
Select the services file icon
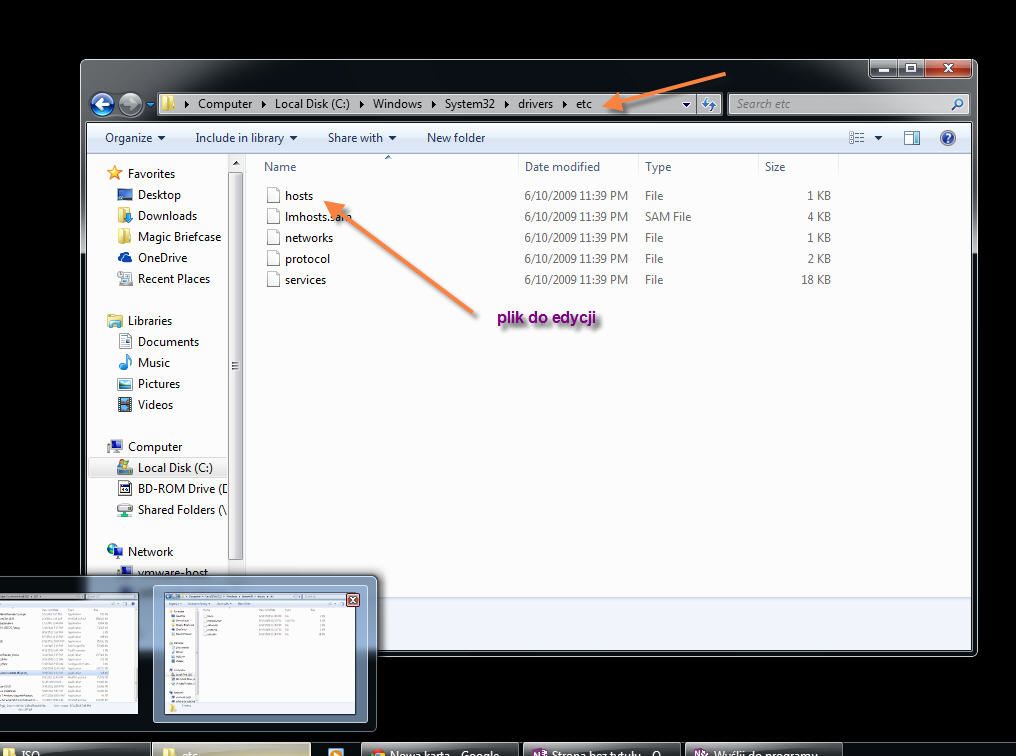coord(274,280)
